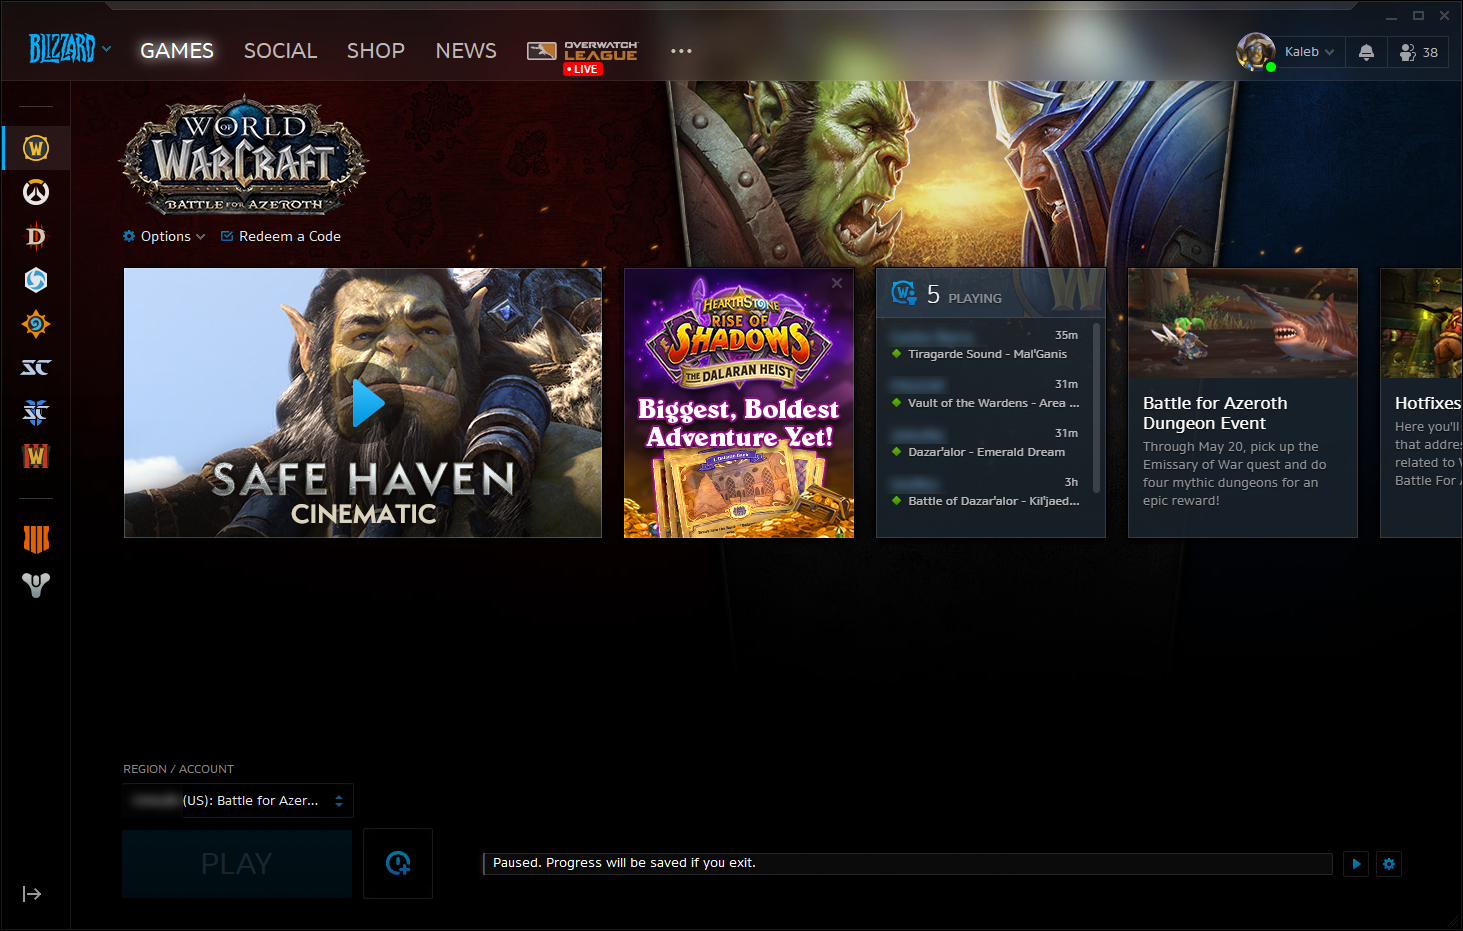
Task: Select the Diablo III sidebar icon
Action: [x=36, y=236]
